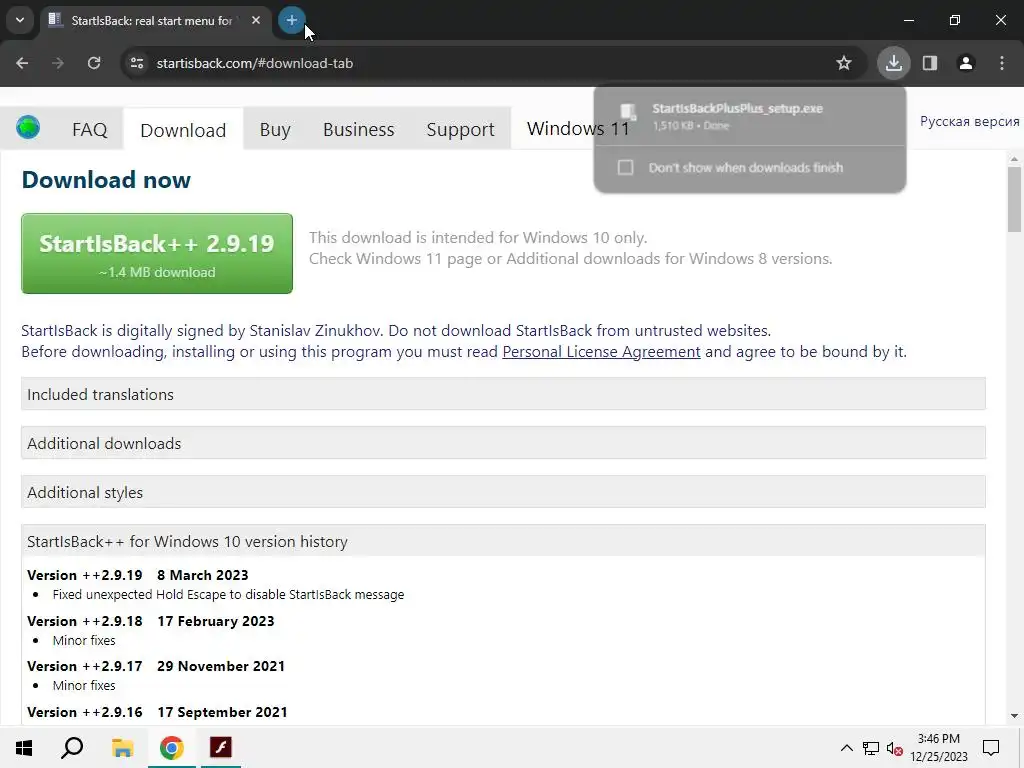Click the browser back arrow
1024x768 pixels.
(22, 63)
